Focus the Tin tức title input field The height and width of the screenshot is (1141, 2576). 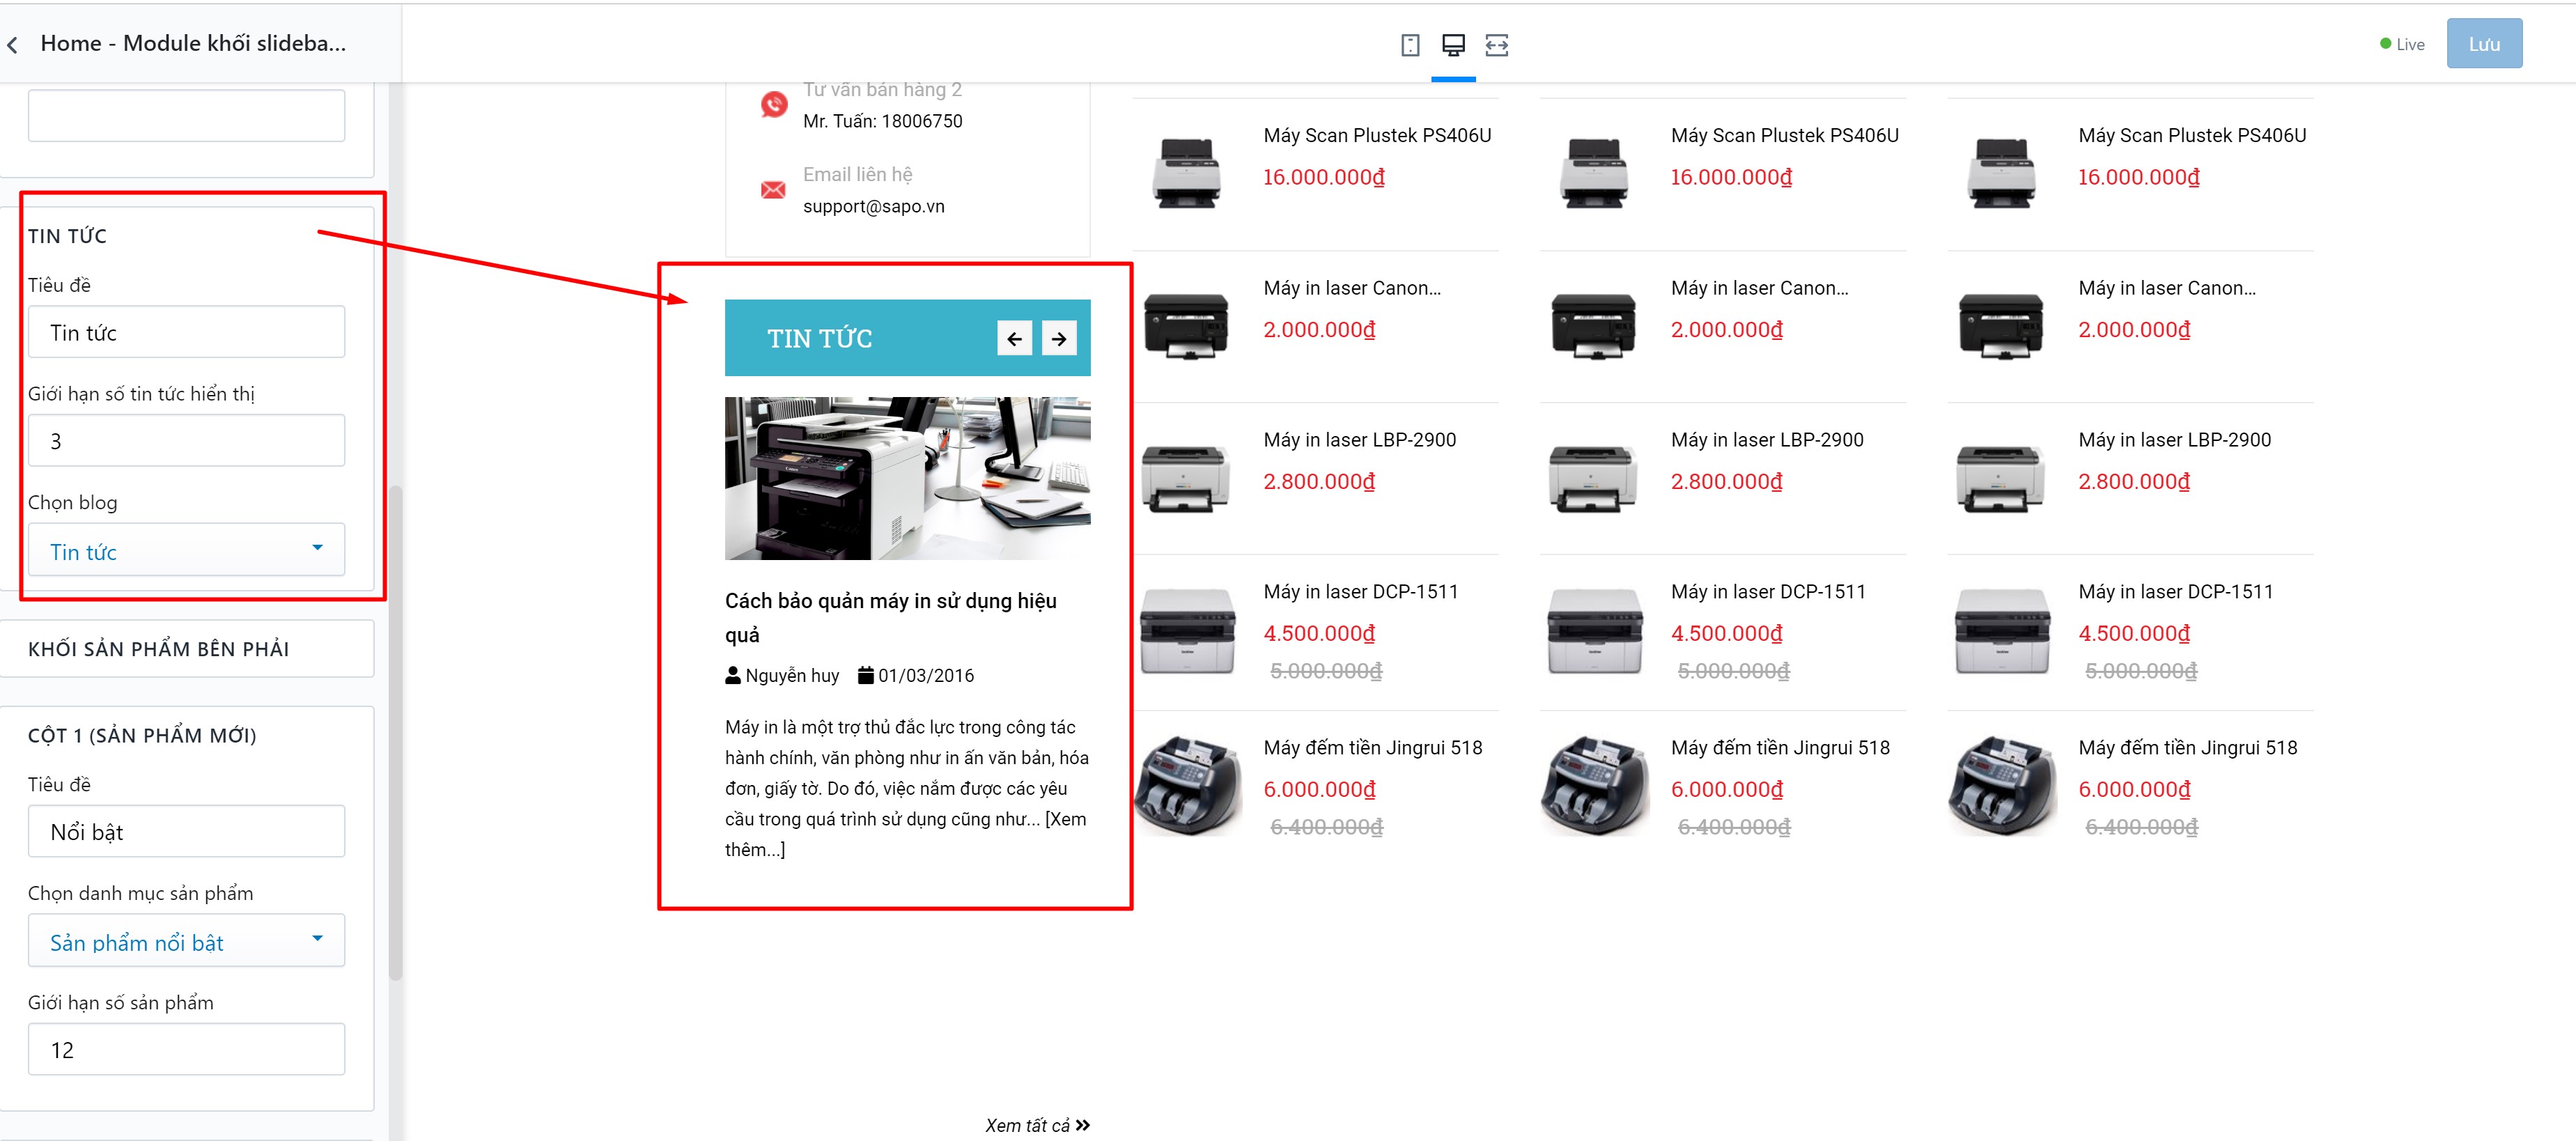[x=186, y=332]
